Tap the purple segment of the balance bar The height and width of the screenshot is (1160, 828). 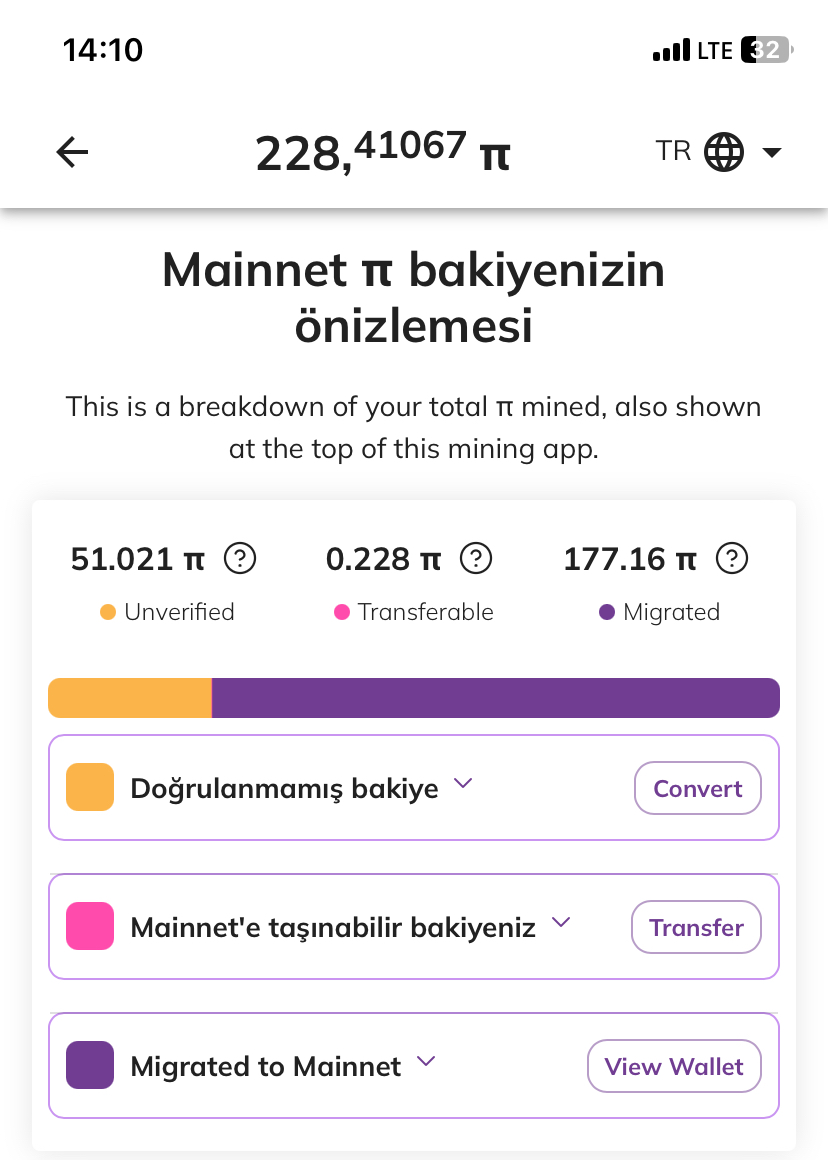[x=496, y=698]
